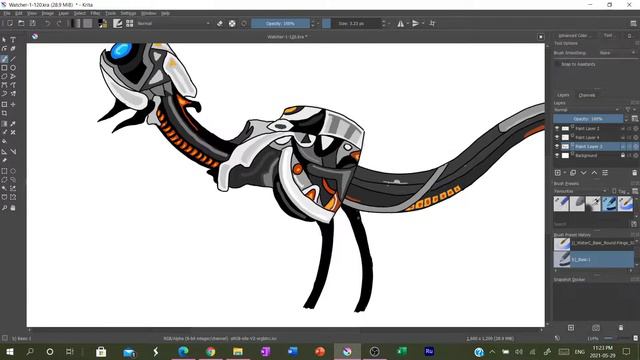The image size is (640, 360).
Task: Select the Transform tool
Action: coord(4,104)
